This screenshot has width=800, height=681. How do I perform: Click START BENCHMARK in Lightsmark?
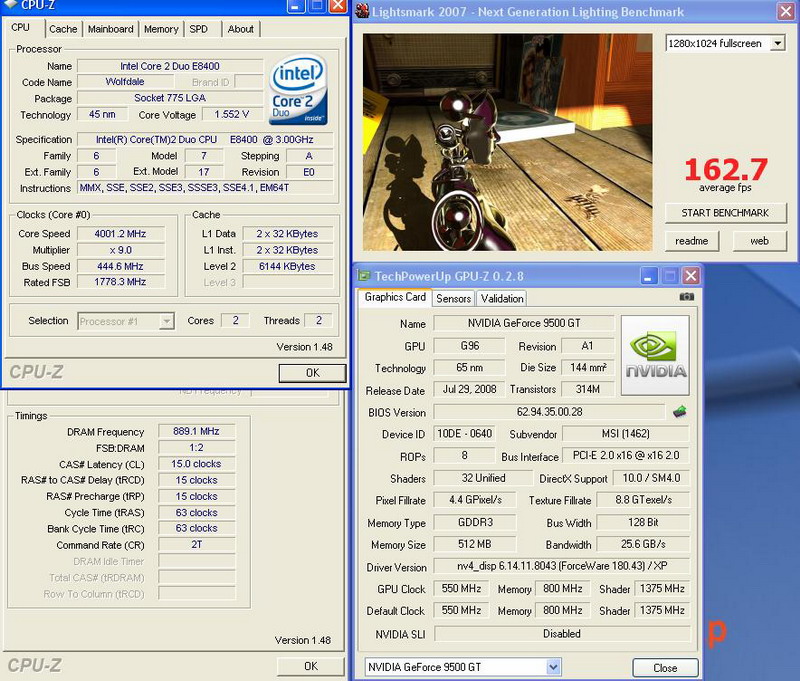726,213
